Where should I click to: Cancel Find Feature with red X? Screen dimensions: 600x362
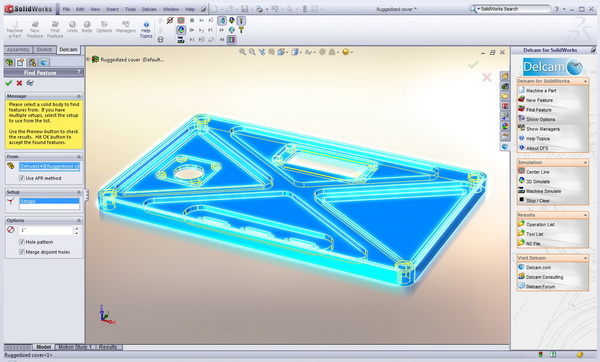(19, 83)
